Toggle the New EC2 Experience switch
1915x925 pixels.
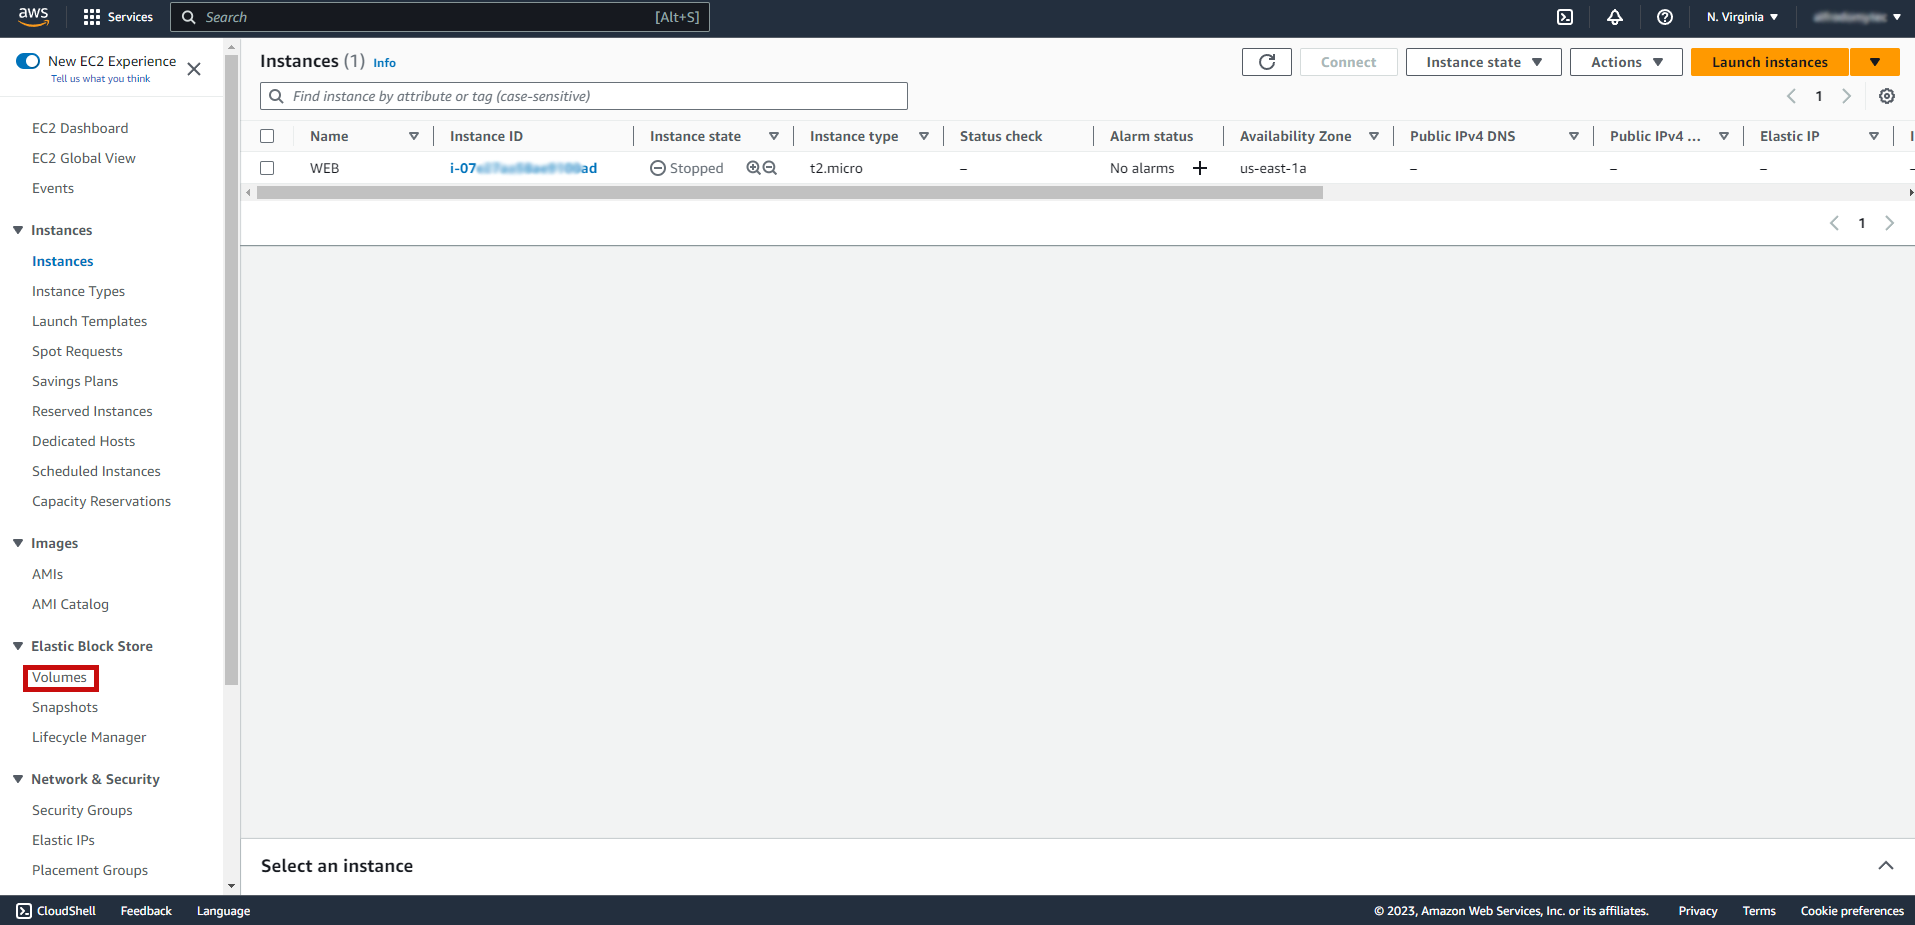[x=28, y=61]
